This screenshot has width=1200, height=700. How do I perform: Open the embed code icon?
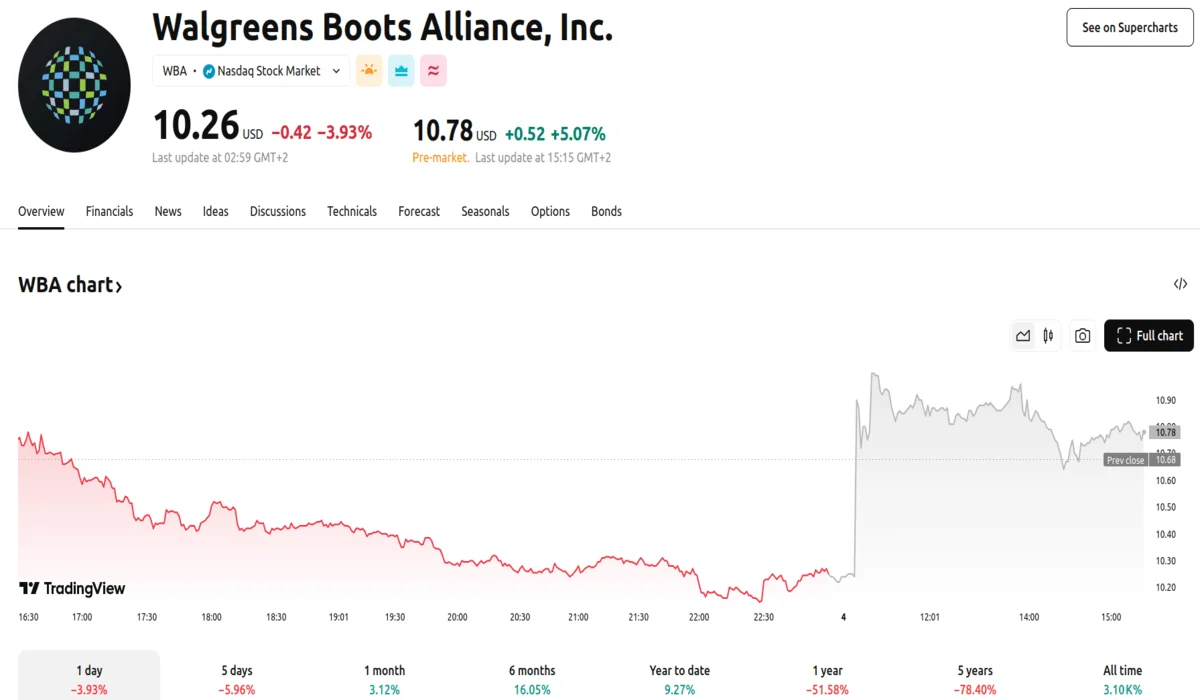(x=1180, y=285)
